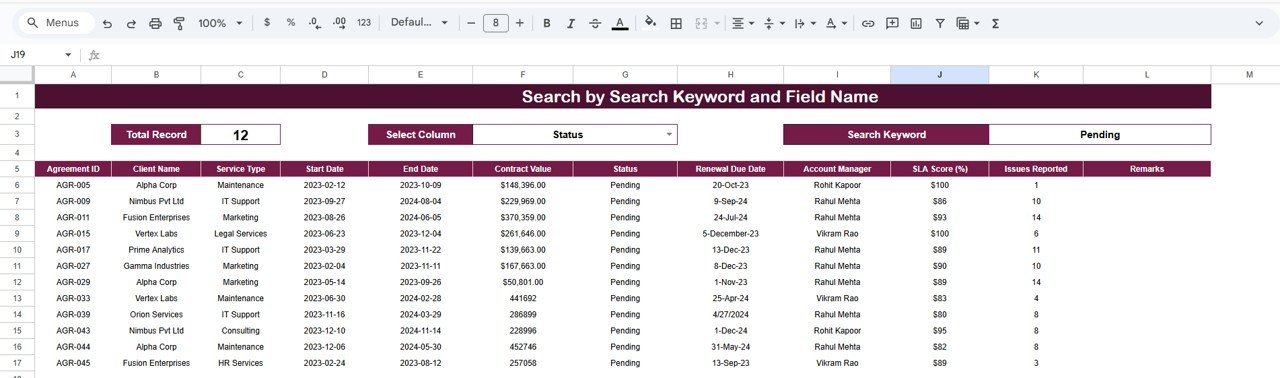This screenshot has height=378, width=1280.
Task: Click the Remarks header cell
Action: click(1146, 169)
